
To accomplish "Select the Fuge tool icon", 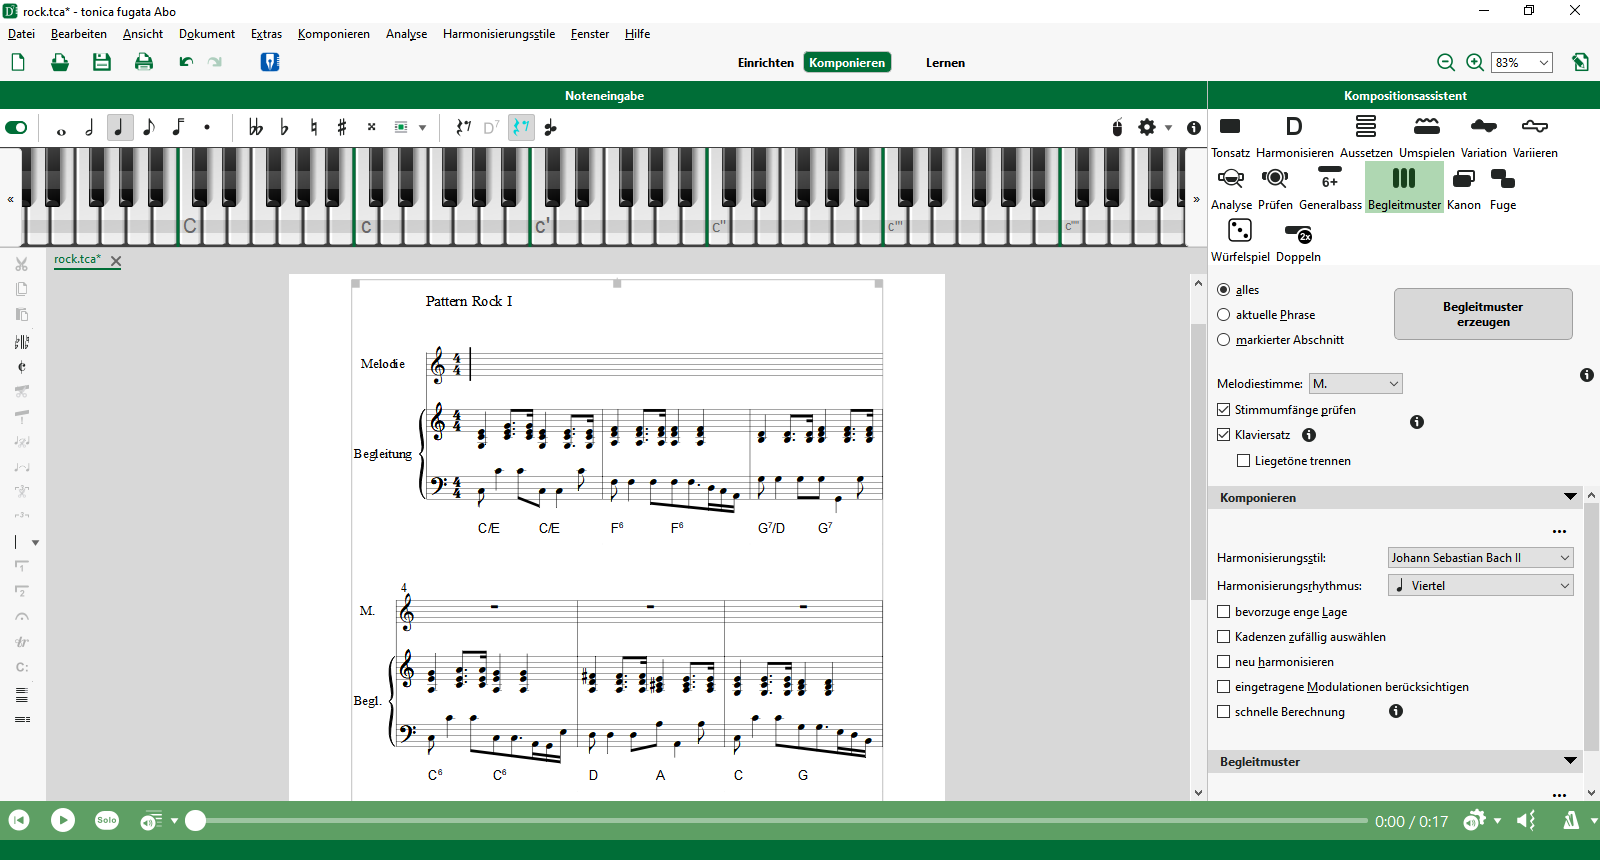I will [1502, 180].
